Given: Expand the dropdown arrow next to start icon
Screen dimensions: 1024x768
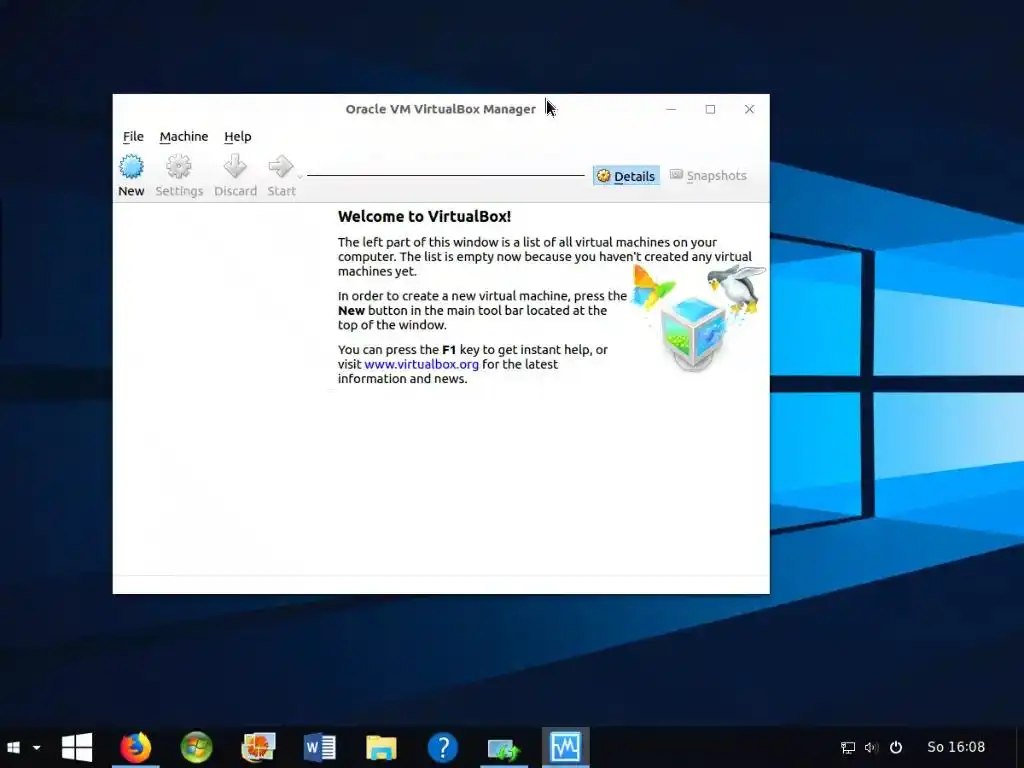Looking at the screenshot, I should pyautogui.click(x=37, y=748).
